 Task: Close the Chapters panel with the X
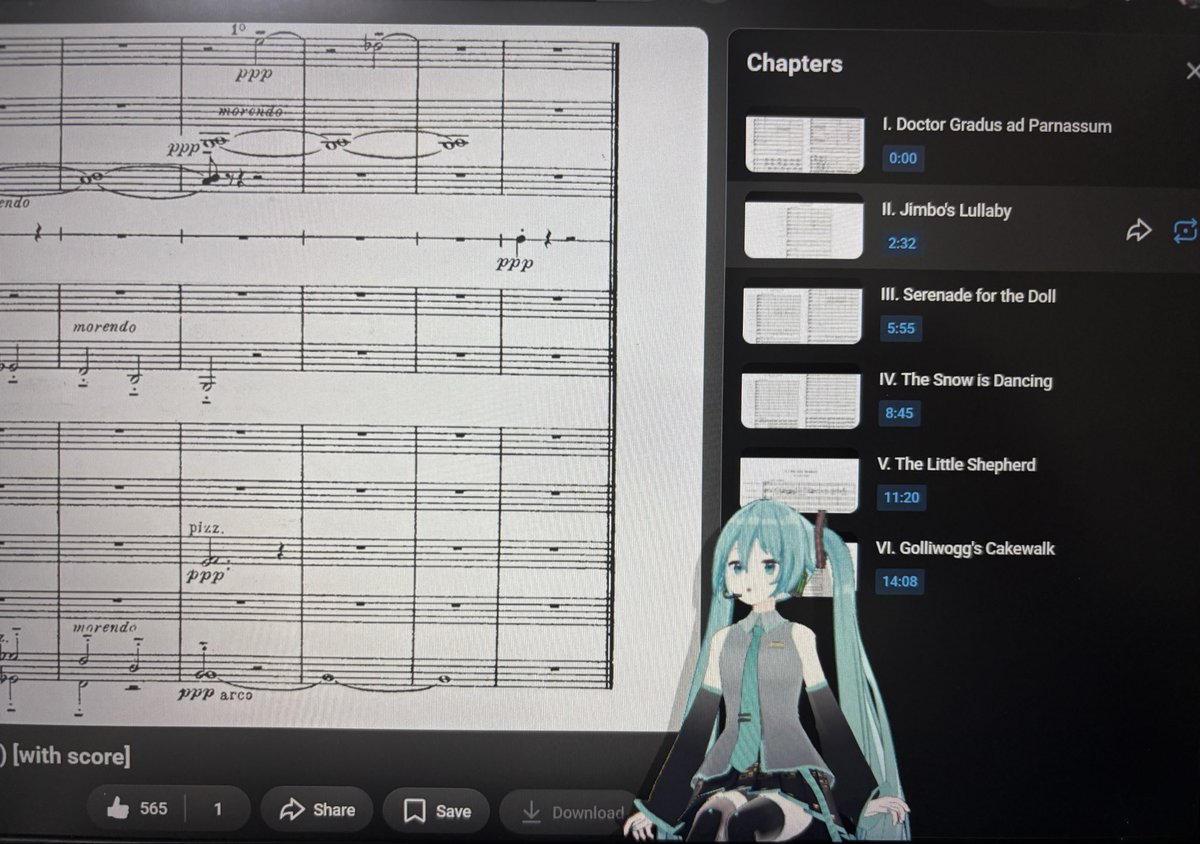coord(1192,70)
